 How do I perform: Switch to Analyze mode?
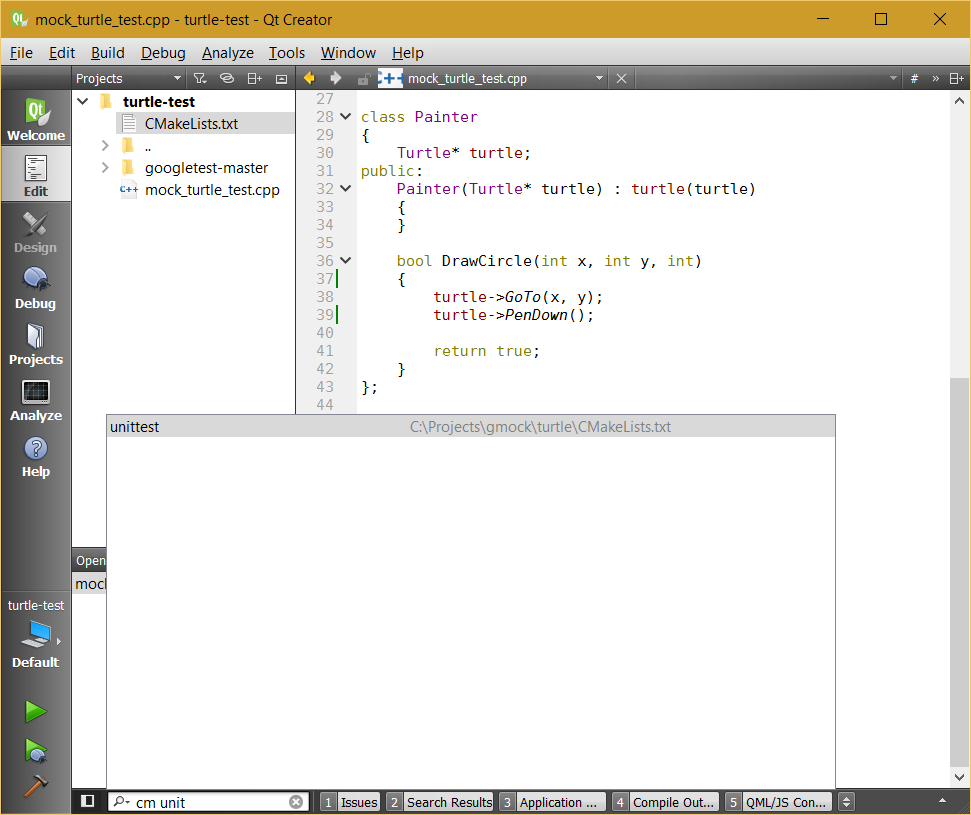(x=36, y=399)
